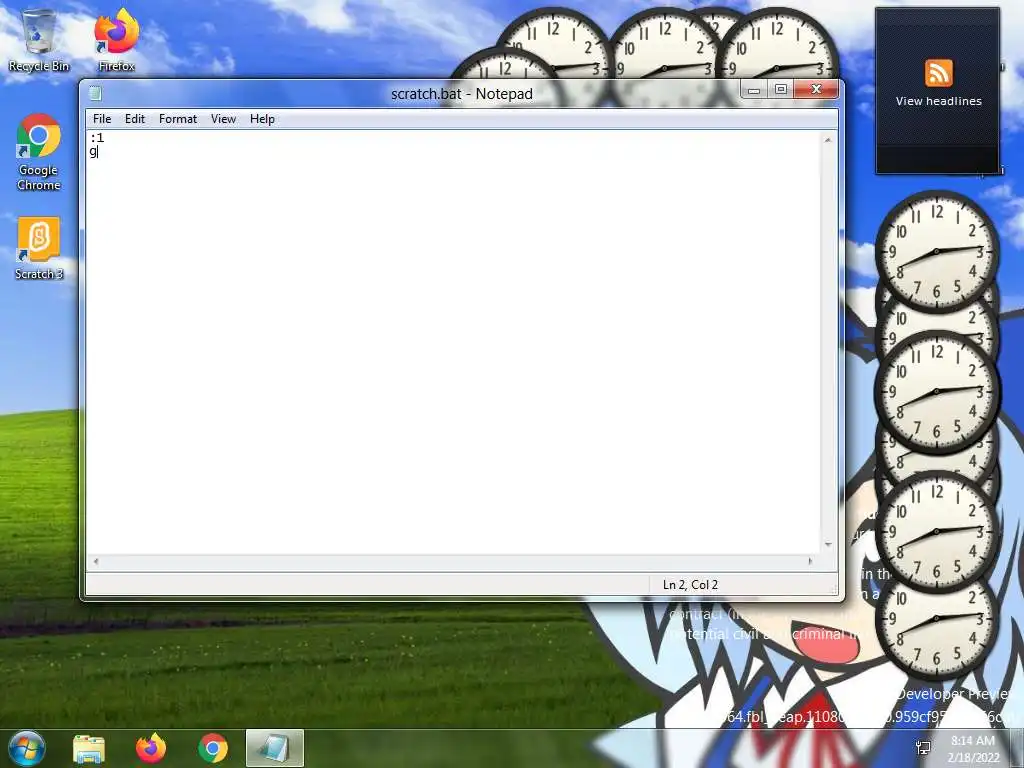This screenshot has height=768, width=1024.
Task: Click the ":1" line in the editor
Action: 97,138
